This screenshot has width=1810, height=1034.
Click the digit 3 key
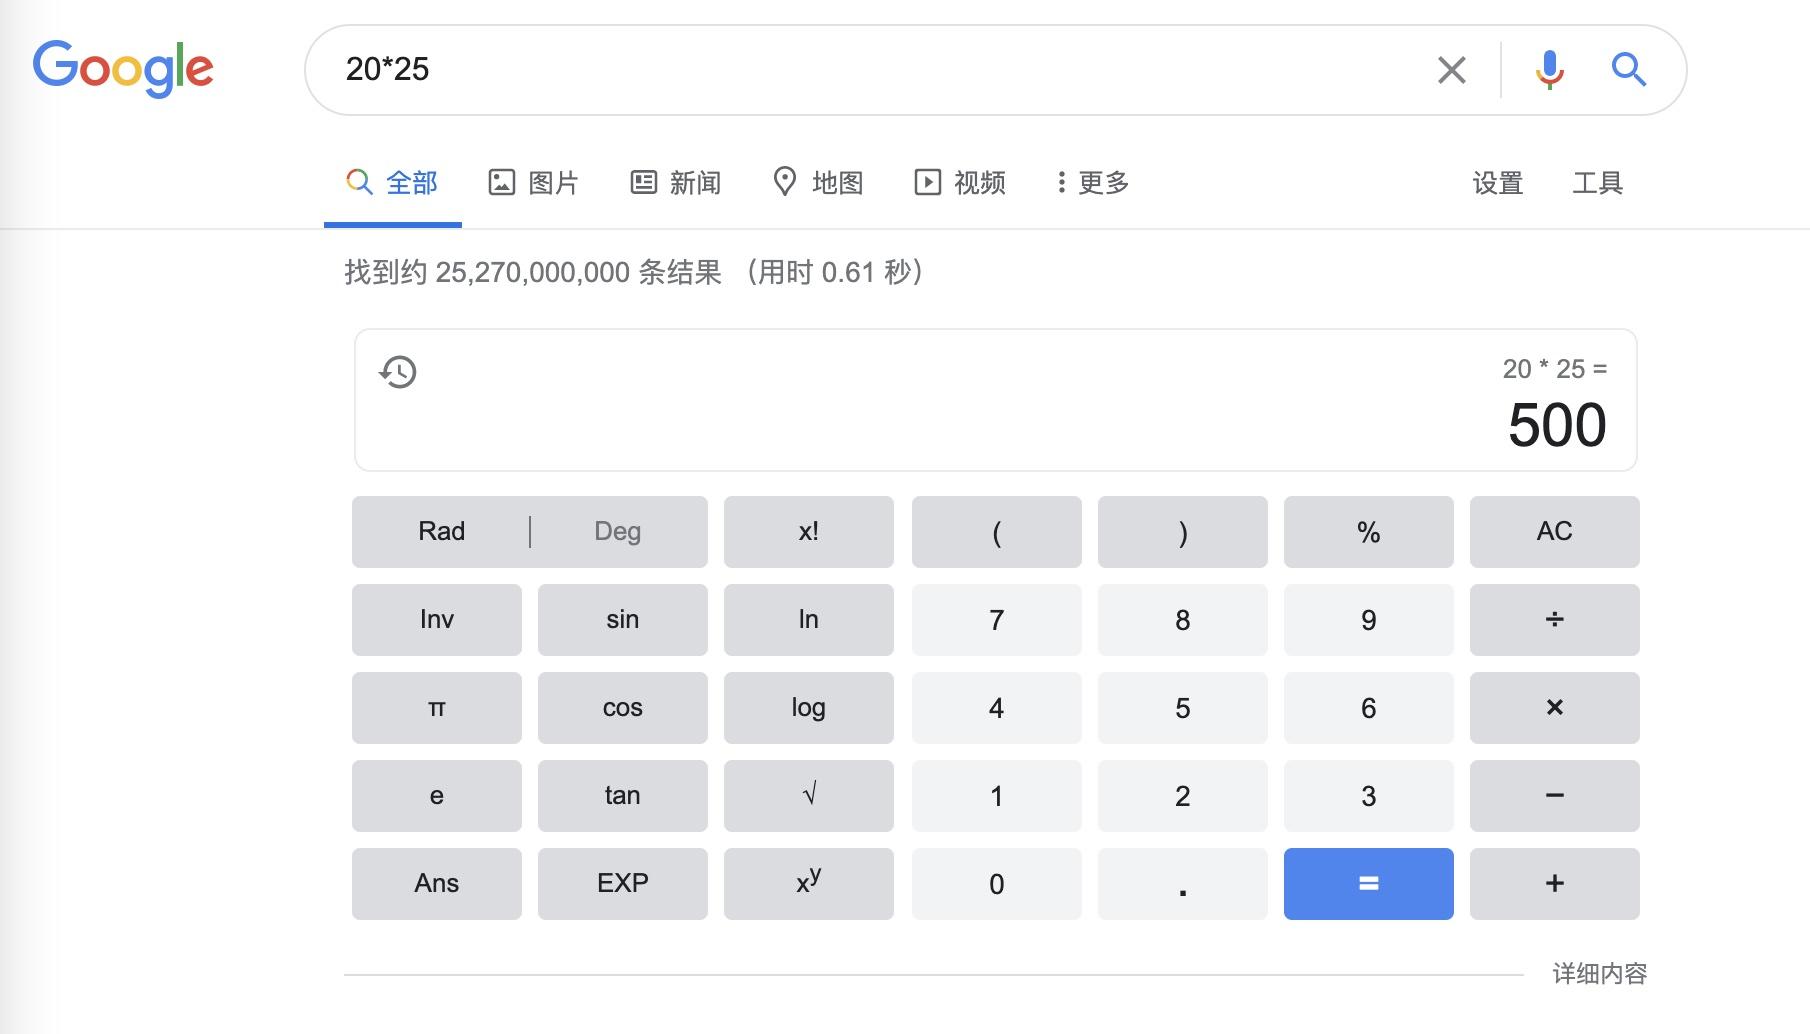click(1369, 796)
